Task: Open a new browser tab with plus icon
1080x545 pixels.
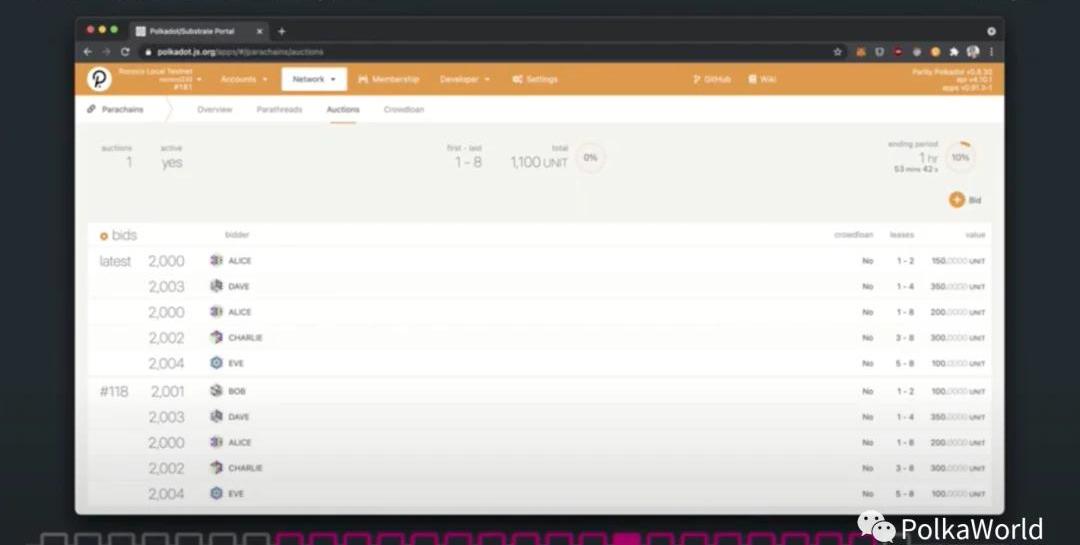Action: (281, 31)
